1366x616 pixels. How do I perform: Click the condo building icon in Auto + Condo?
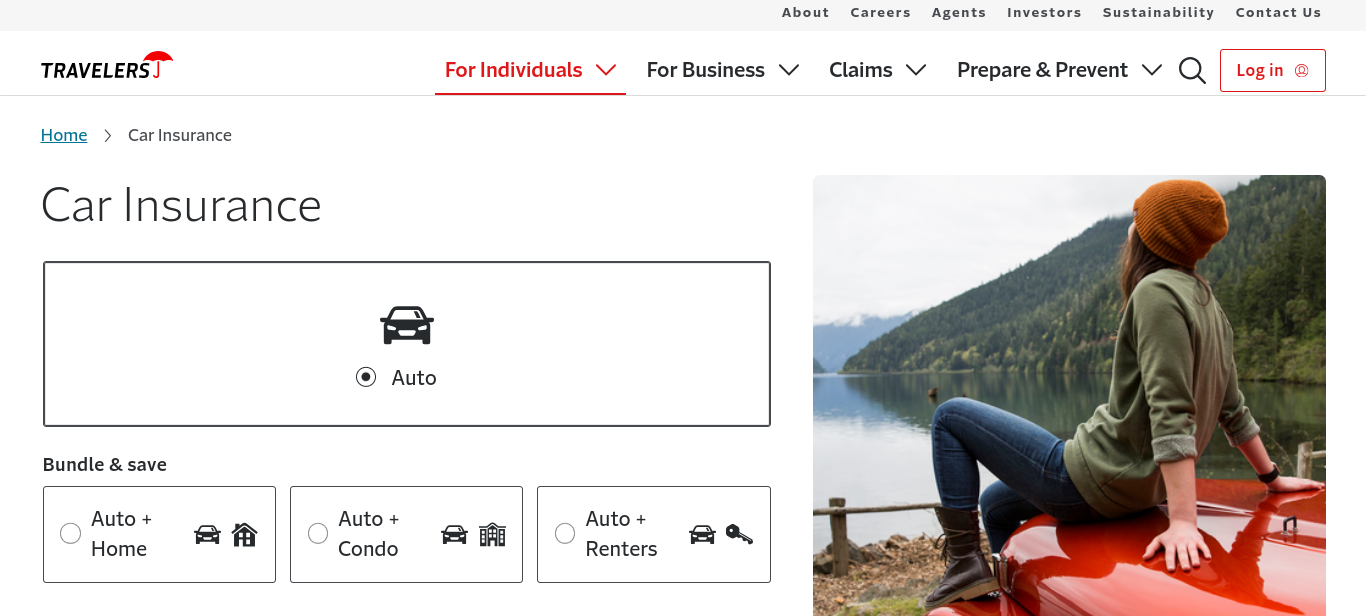click(492, 534)
